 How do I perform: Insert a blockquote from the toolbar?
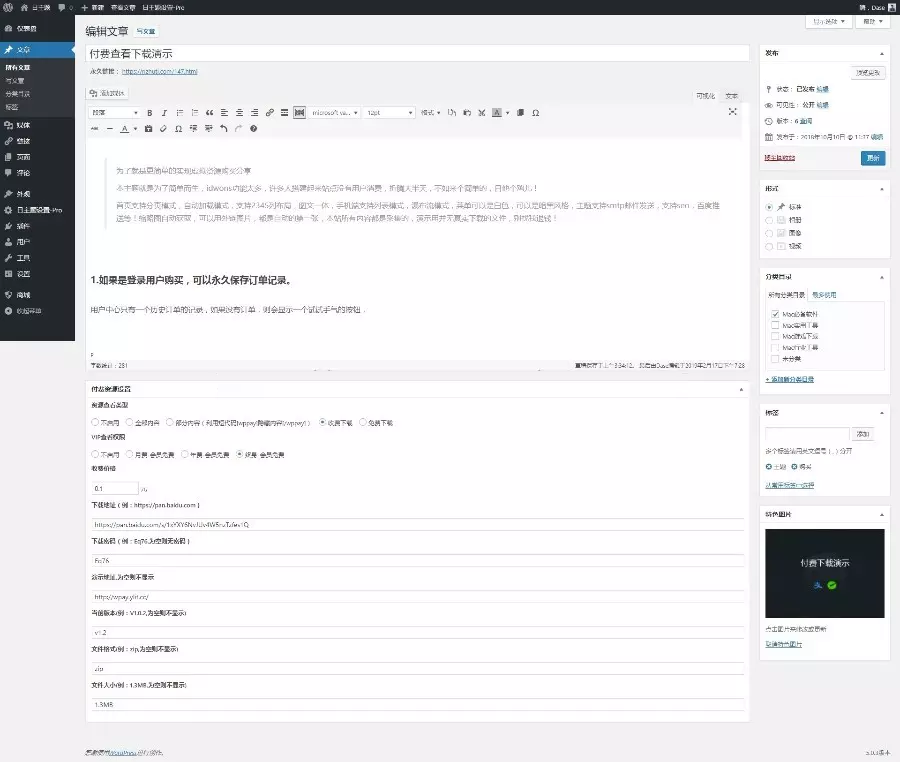pos(209,113)
